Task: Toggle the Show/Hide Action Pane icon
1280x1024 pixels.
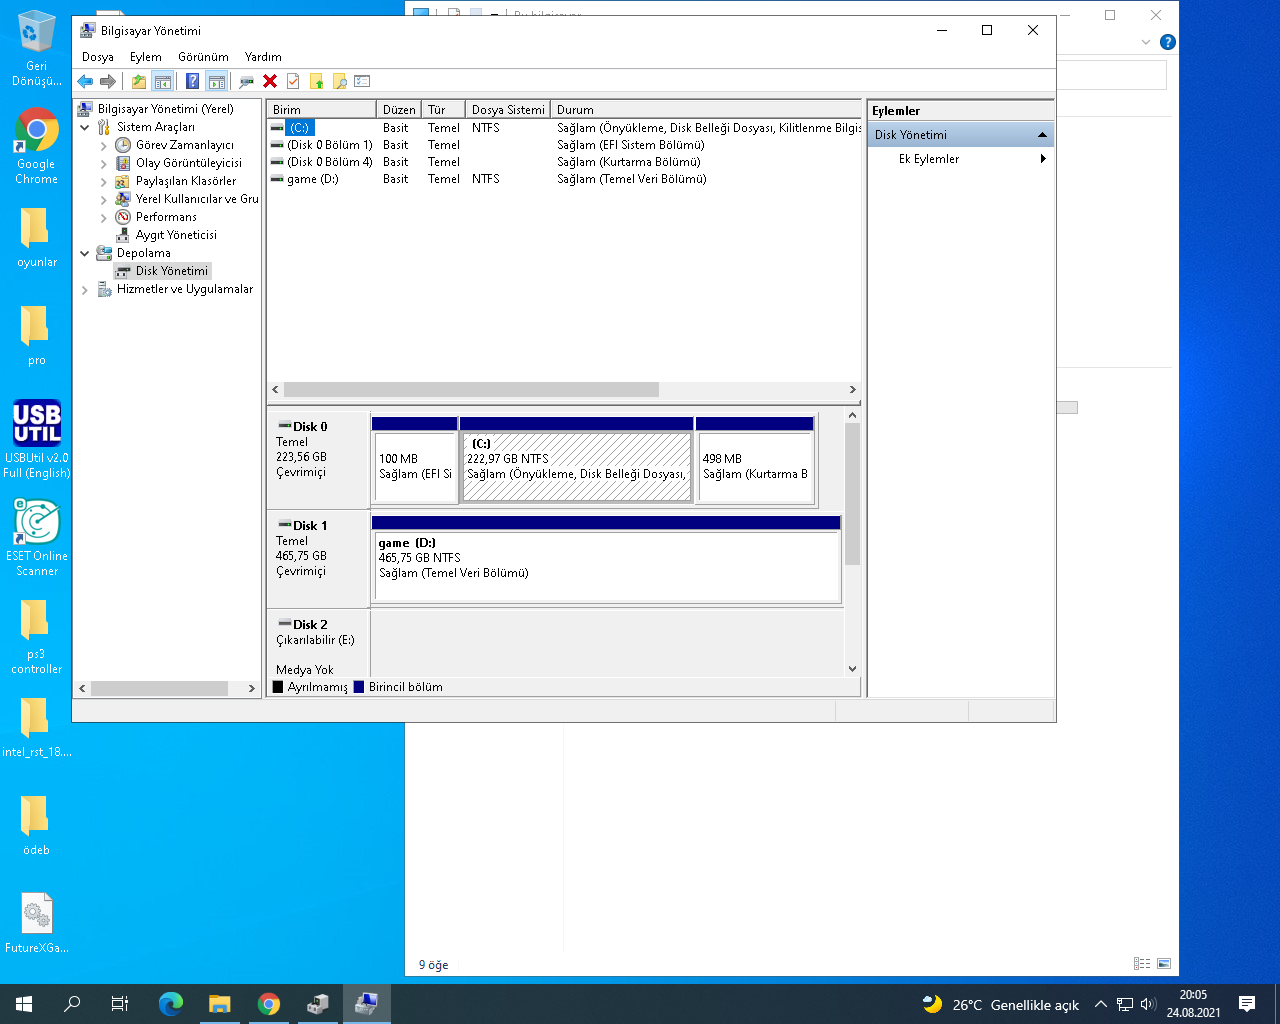Action: click(x=216, y=81)
